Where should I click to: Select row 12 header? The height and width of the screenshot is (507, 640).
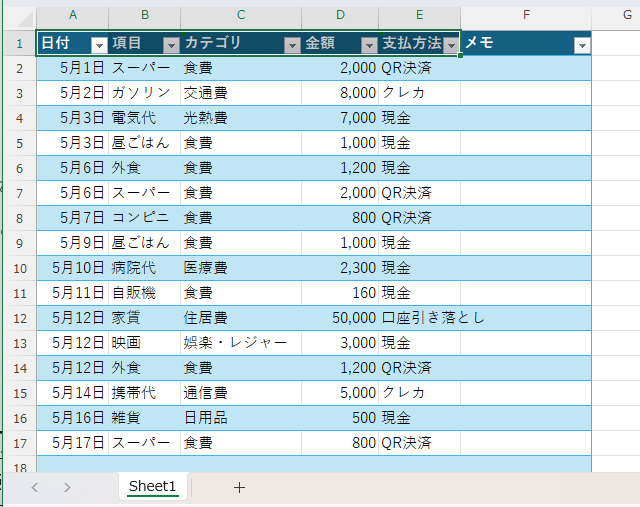(x=20, y=318)
